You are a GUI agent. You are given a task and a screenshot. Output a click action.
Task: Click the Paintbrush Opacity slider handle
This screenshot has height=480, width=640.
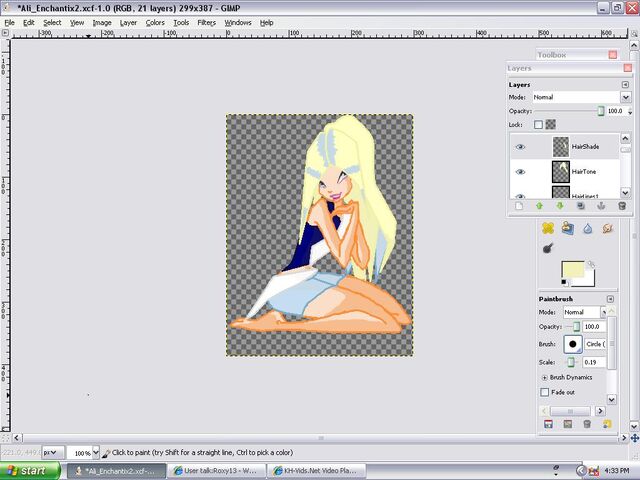(x=576, y=327)
